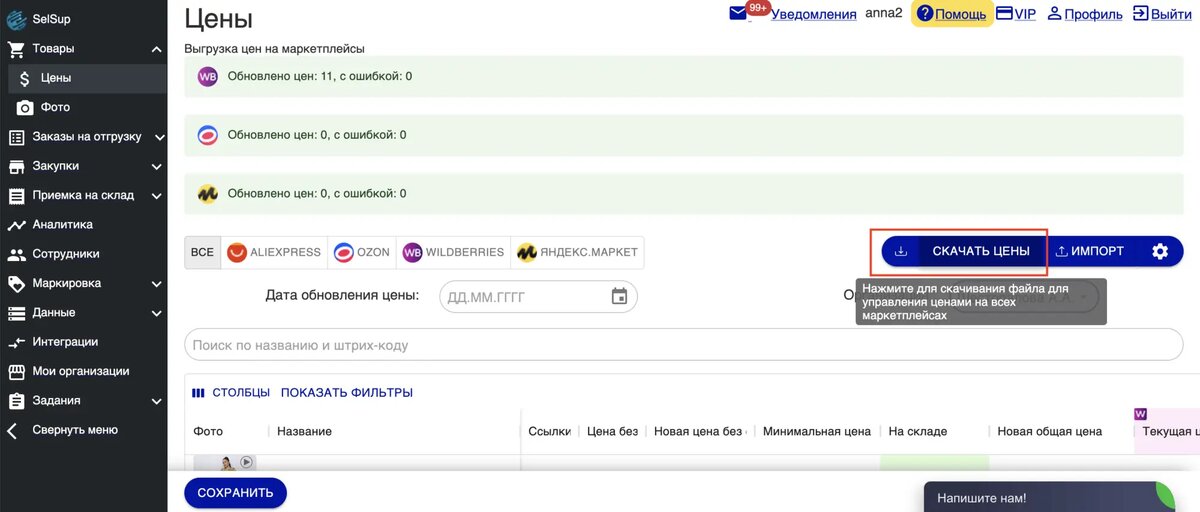Click the Выйти exit icon
The width and height of the screenshot is (1200, 512).
point(1141,14)
